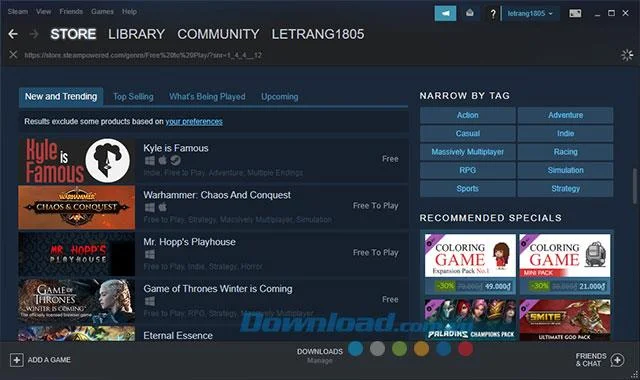Viewport: 640px width, 380px height.
Task: Narrow by the Casual tag
Action: 467,133
